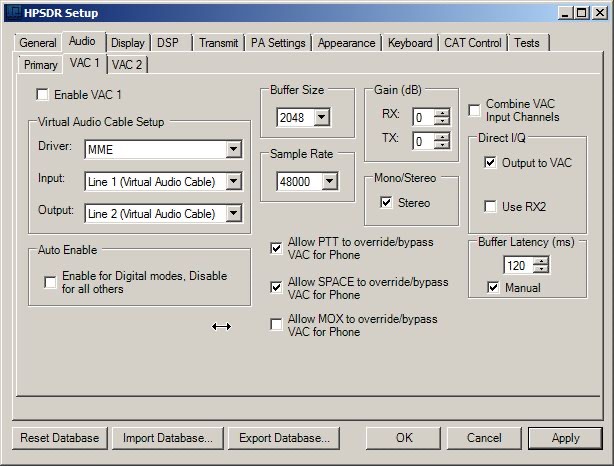The width and height of the screenshot is (614, 466).
Task: Open the Appearance tab
Action: (x=347, y=43)
